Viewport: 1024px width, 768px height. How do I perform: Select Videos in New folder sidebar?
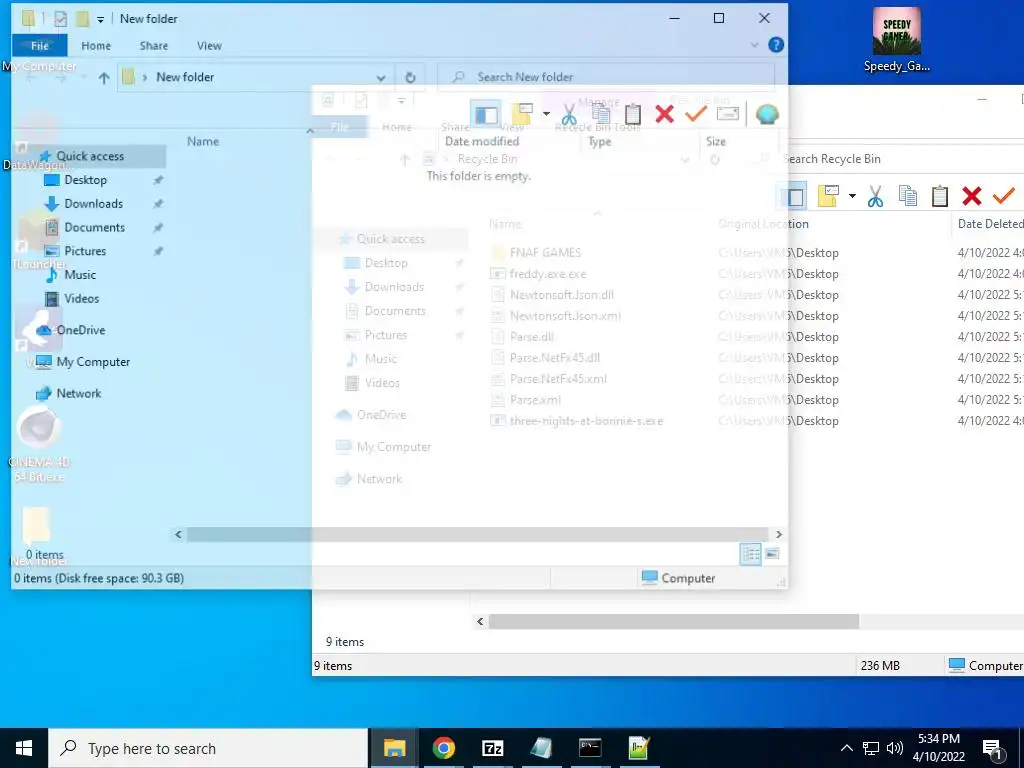81,298
